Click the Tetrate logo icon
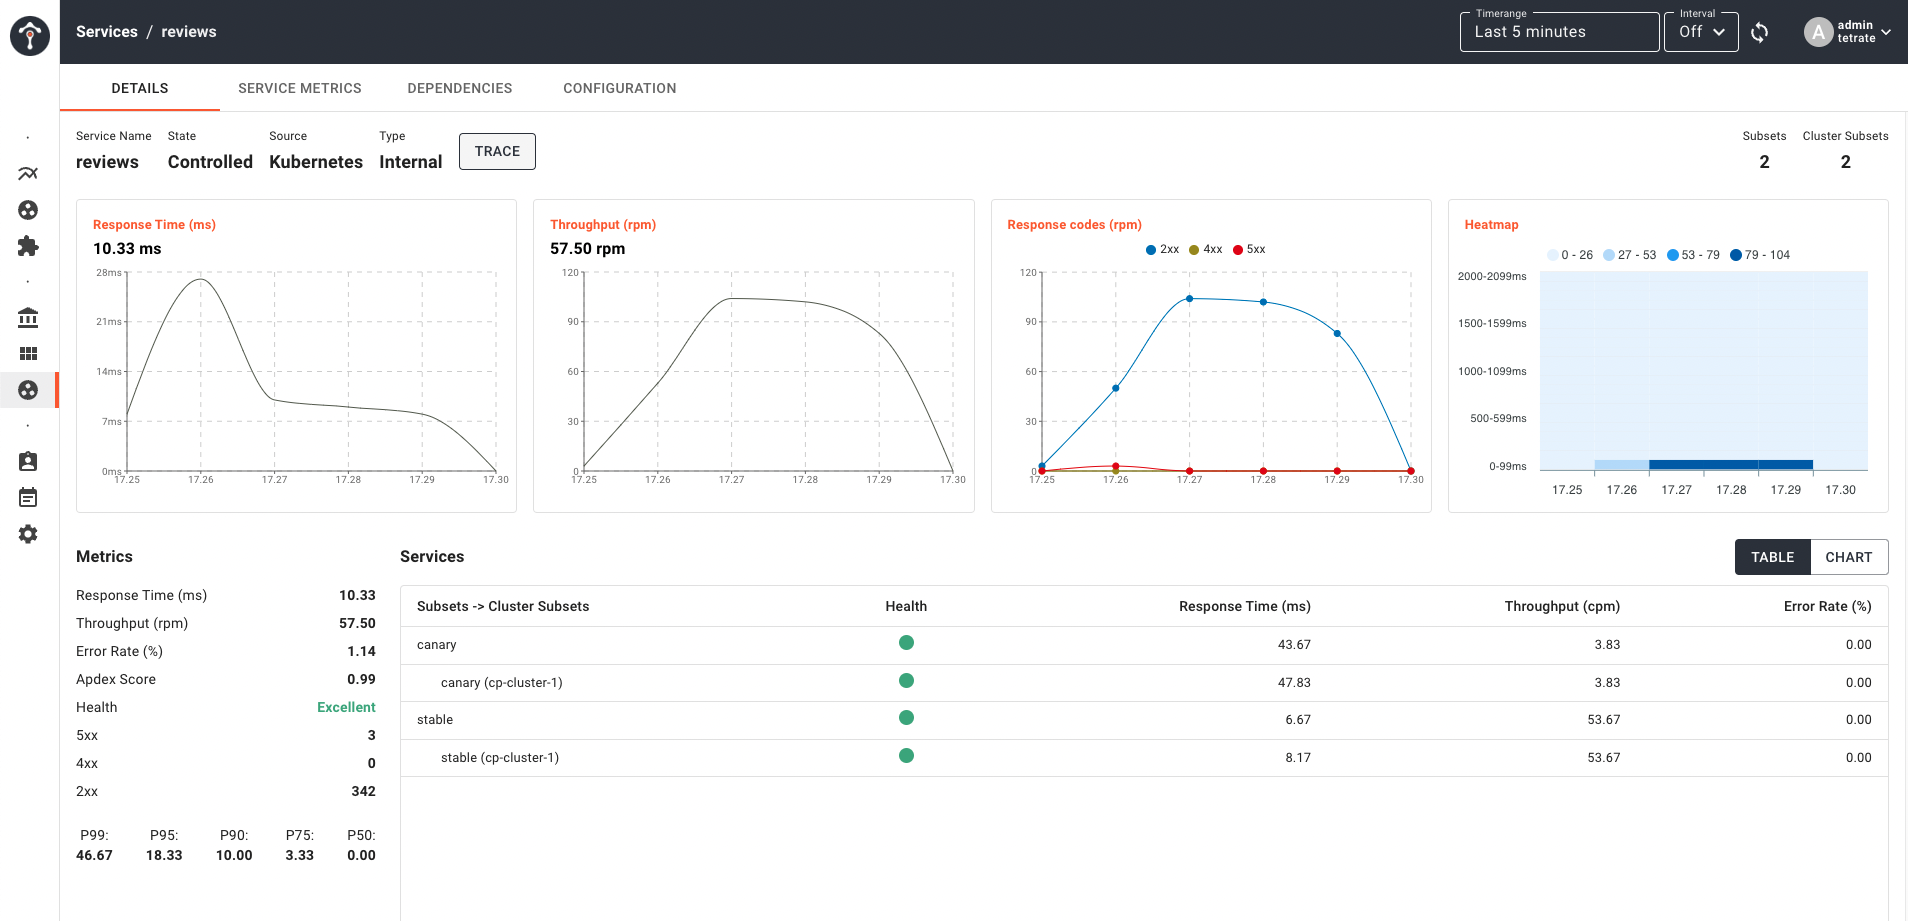Screen dimensions: 1908x921 (30, 36)
